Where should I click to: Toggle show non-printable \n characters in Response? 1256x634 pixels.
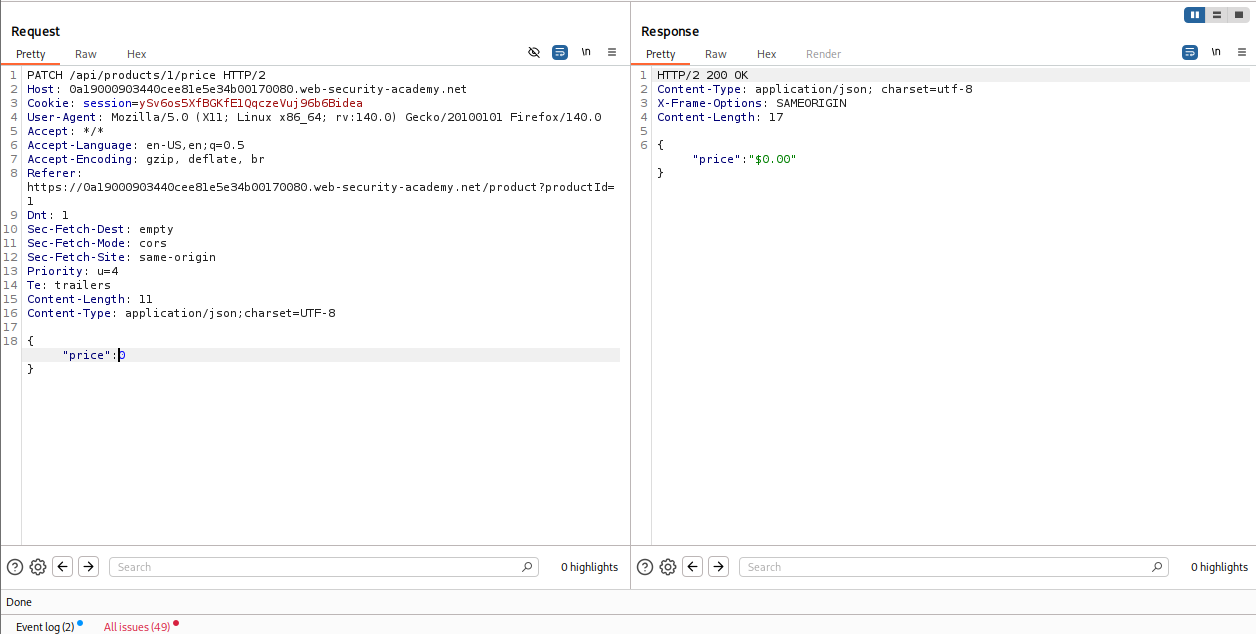click(1216, 52)
